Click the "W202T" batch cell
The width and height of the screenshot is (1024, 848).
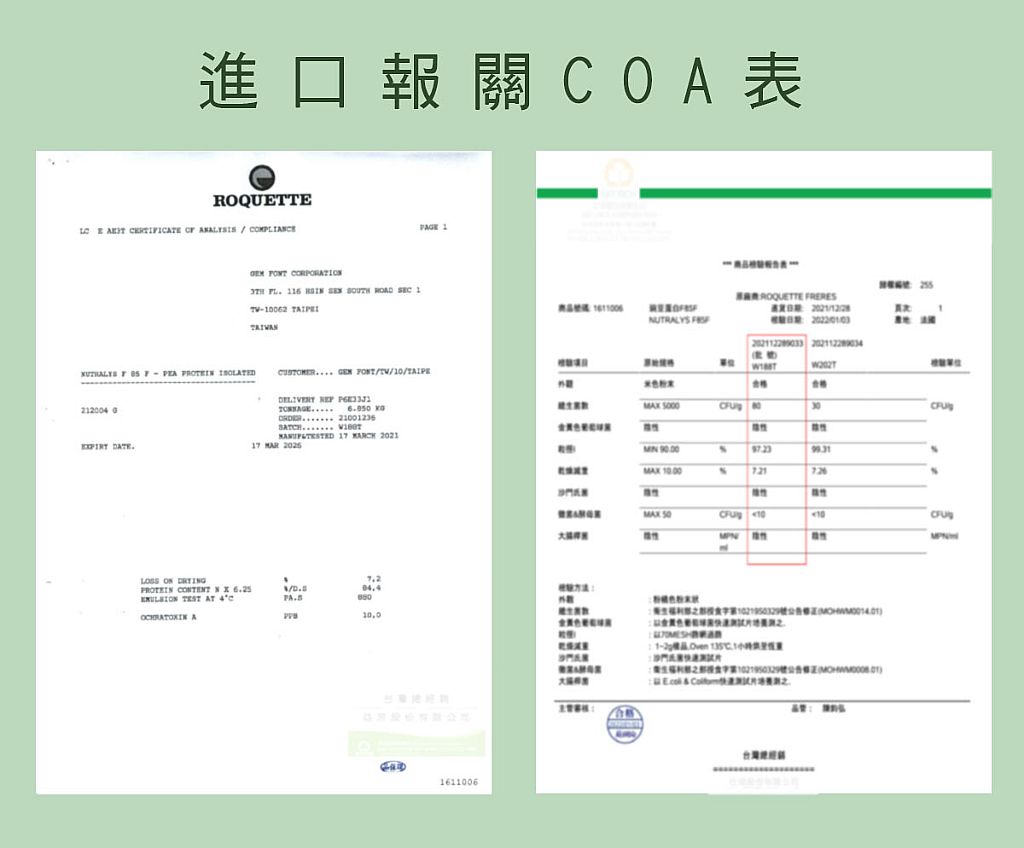coord(824,365)
